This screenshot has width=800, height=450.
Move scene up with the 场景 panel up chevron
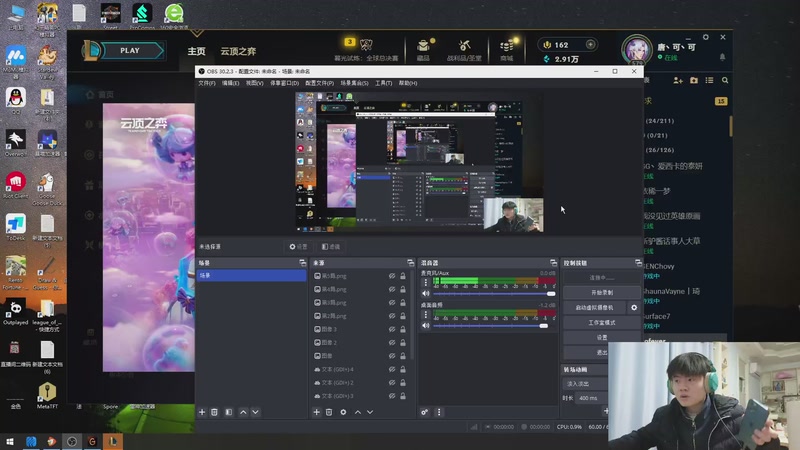(243, 412)
